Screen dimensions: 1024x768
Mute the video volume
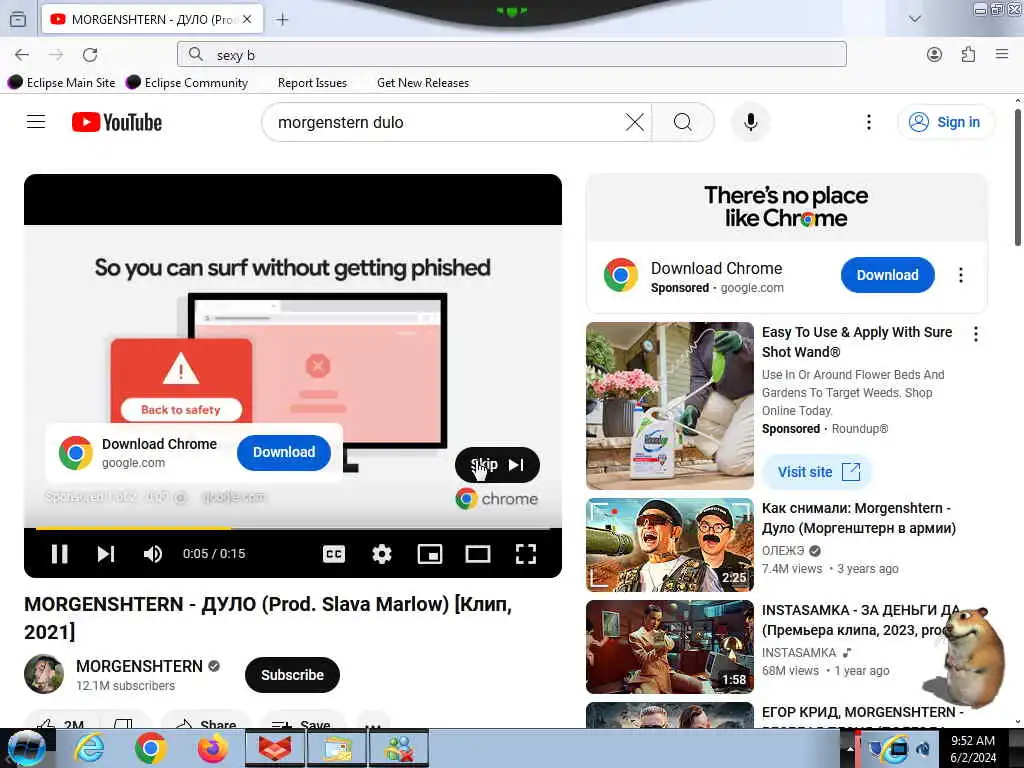point(152,554)
